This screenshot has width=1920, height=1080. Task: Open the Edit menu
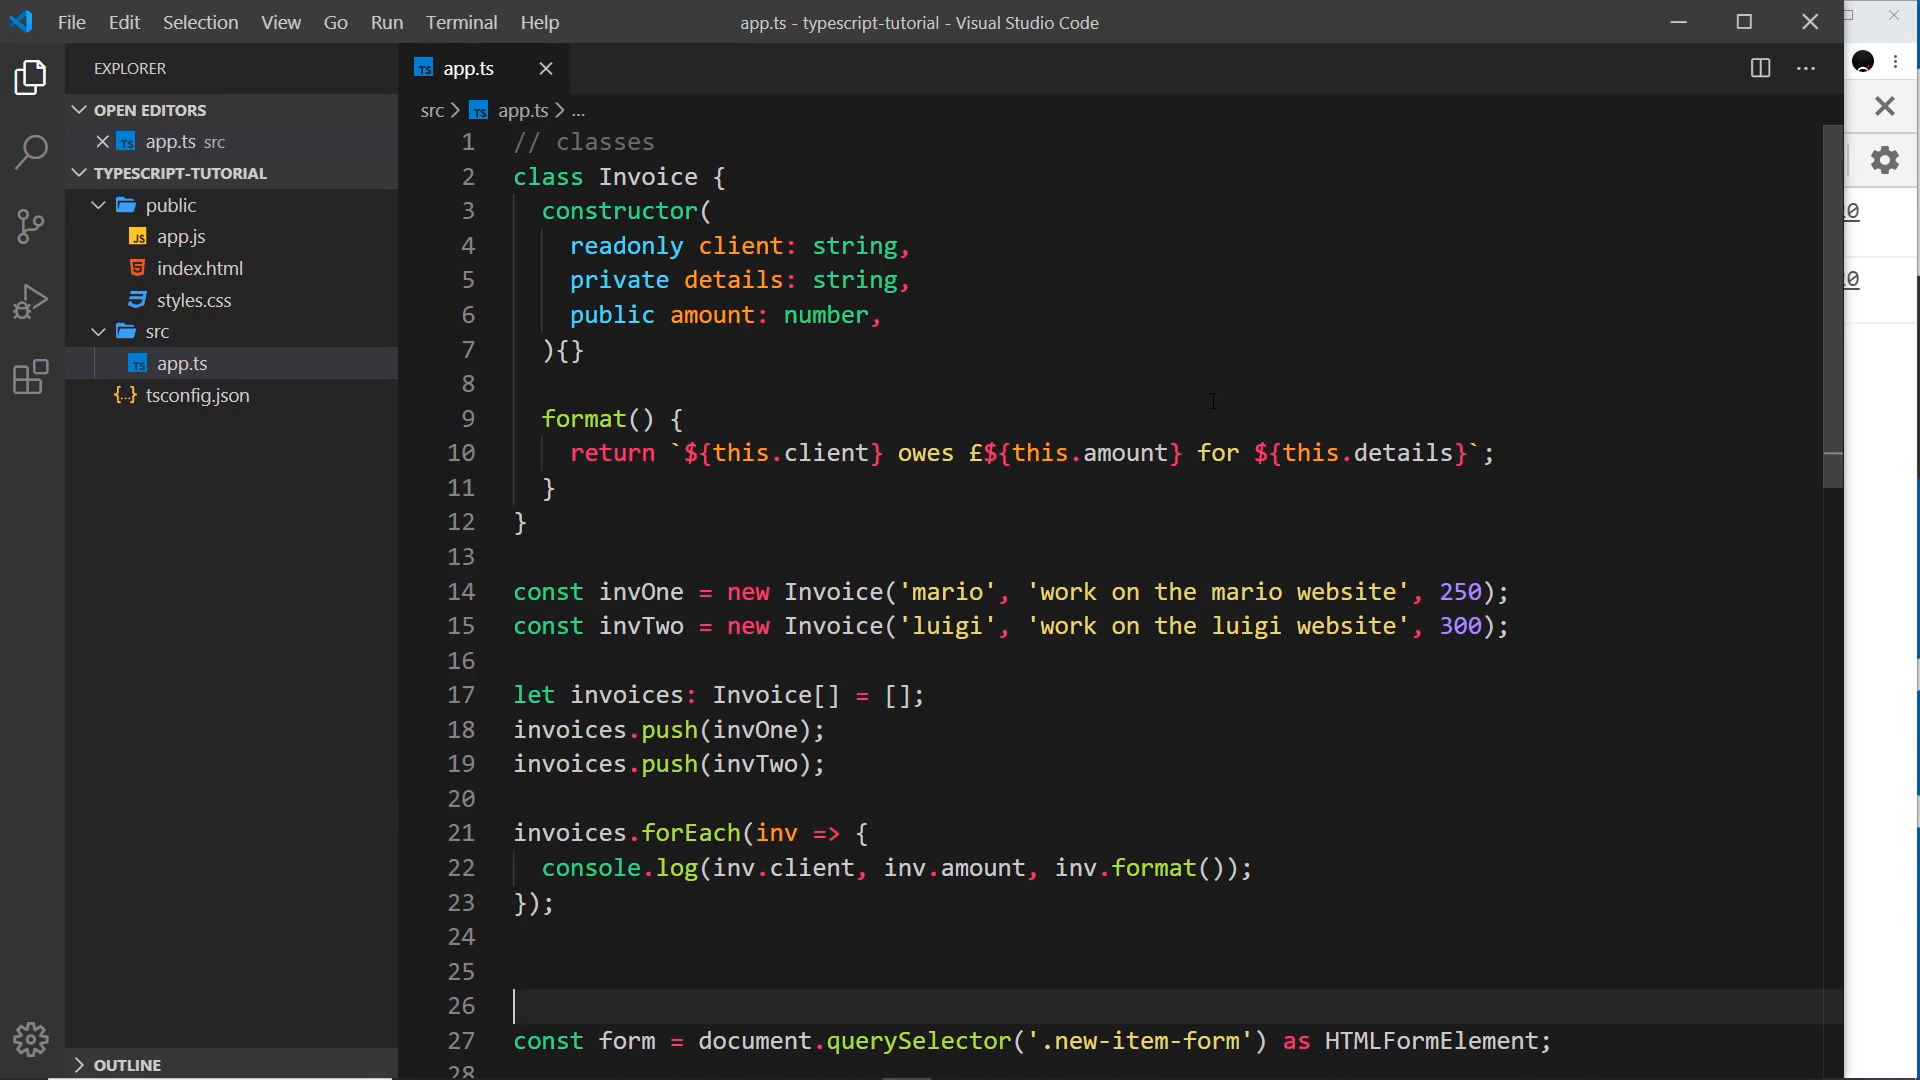pyautogui.click(x=124, y=22)
